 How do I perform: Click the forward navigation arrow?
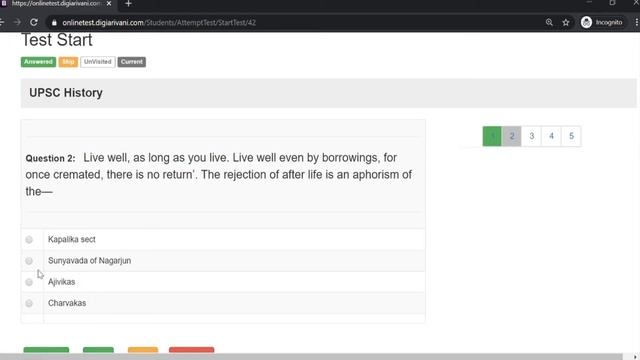(17, 22)
